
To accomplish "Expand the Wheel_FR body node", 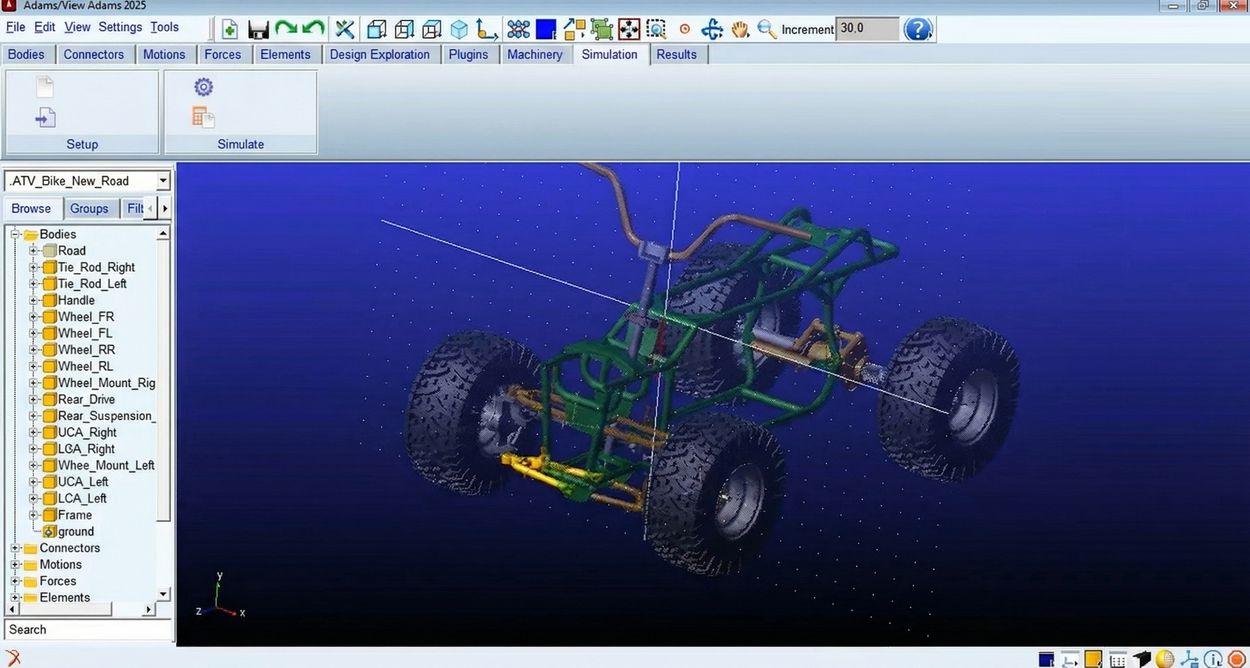I will (34, 317).
